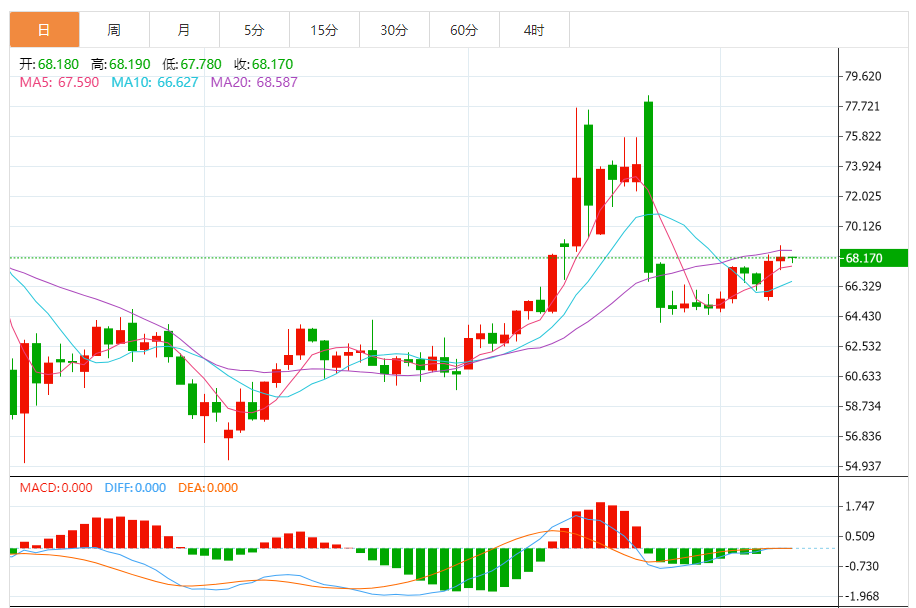Select the MA5: 67.590 indicator label
Image resolution: width=916 pixels, height=608 pixels.
click(59, 82)
